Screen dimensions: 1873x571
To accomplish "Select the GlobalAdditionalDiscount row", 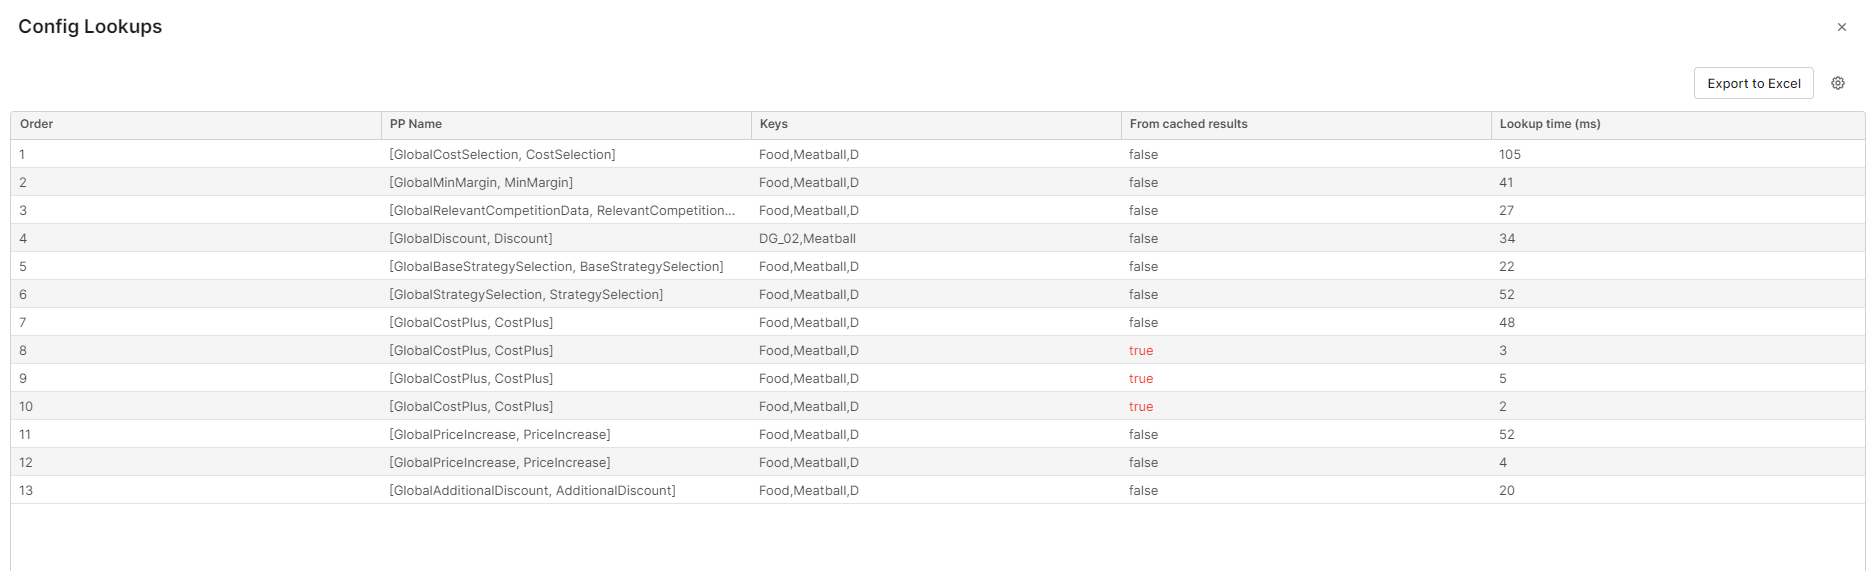I will 532,490.
